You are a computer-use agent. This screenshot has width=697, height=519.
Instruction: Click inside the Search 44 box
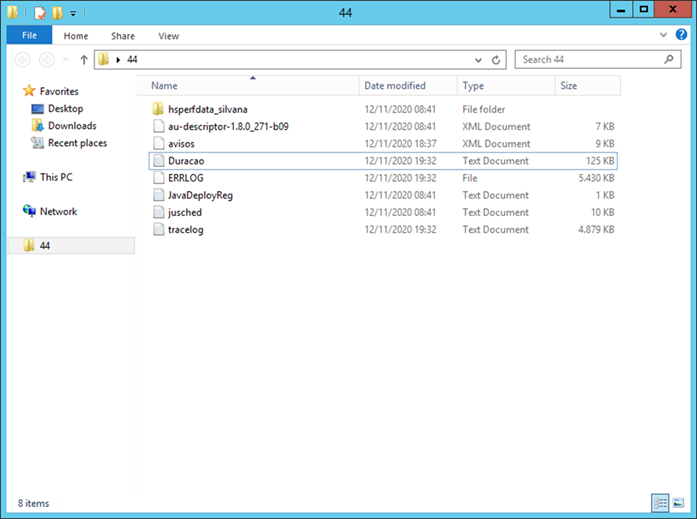[590, 60]
